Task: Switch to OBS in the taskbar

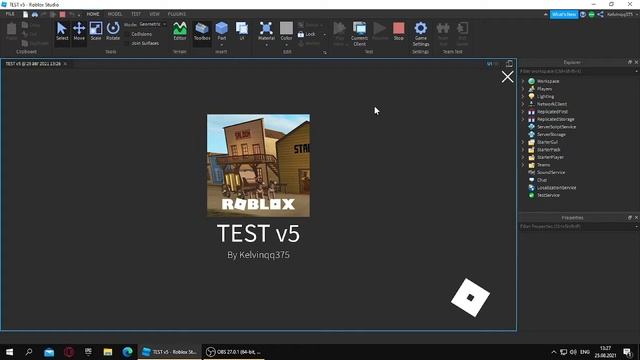Action: 233,352
